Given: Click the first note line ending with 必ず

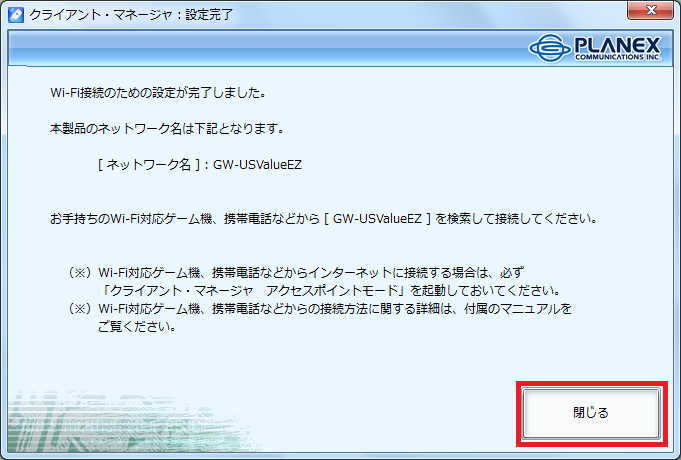Looking at the screenshot, I should pyautogui.click(x=296, y=273).
